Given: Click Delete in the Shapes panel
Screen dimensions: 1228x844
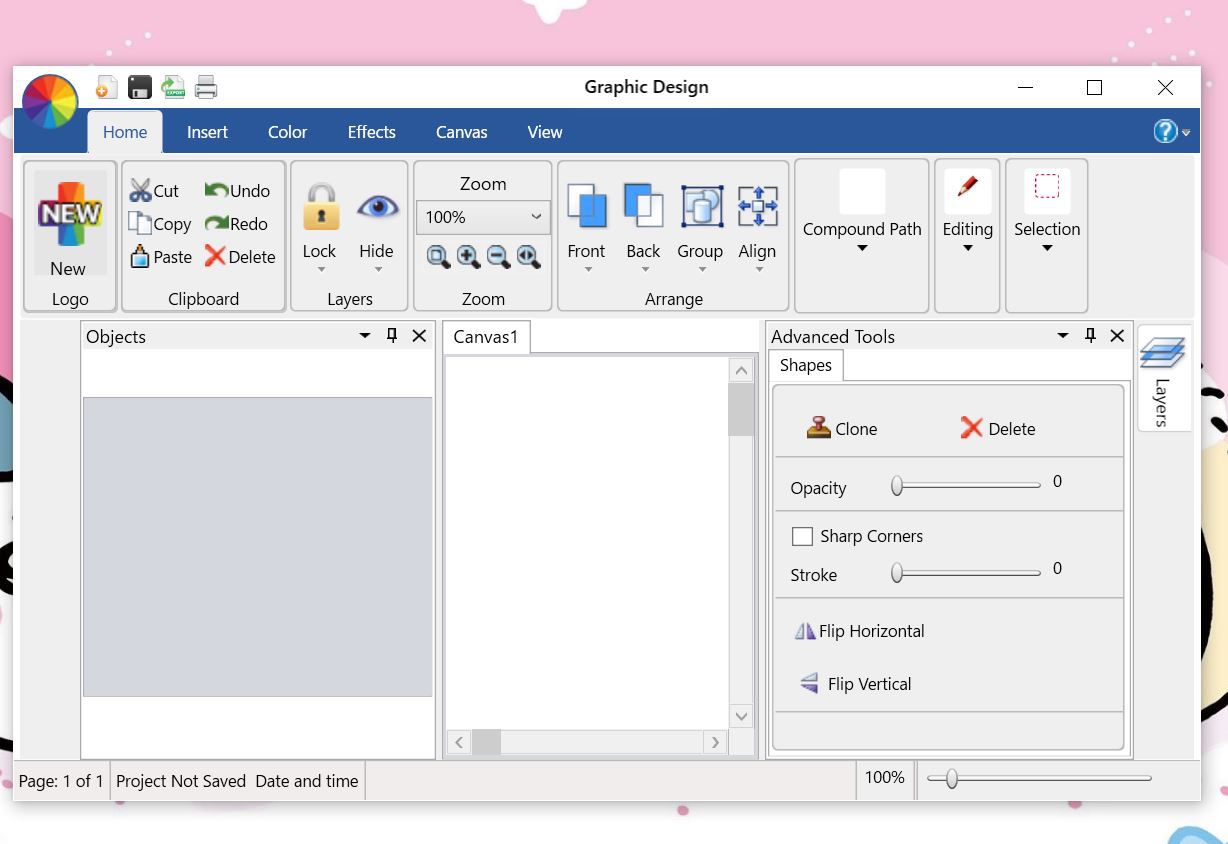Looking at the screenshot, I should (997, 429).
